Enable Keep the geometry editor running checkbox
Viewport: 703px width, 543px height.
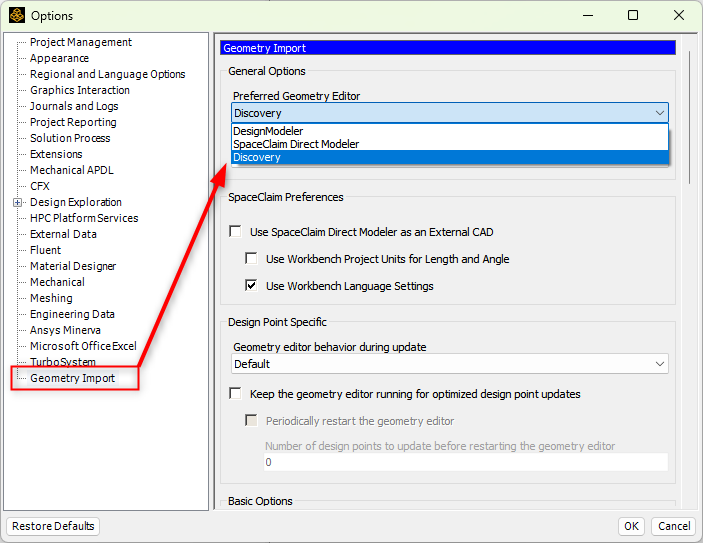tap(235, 393)
